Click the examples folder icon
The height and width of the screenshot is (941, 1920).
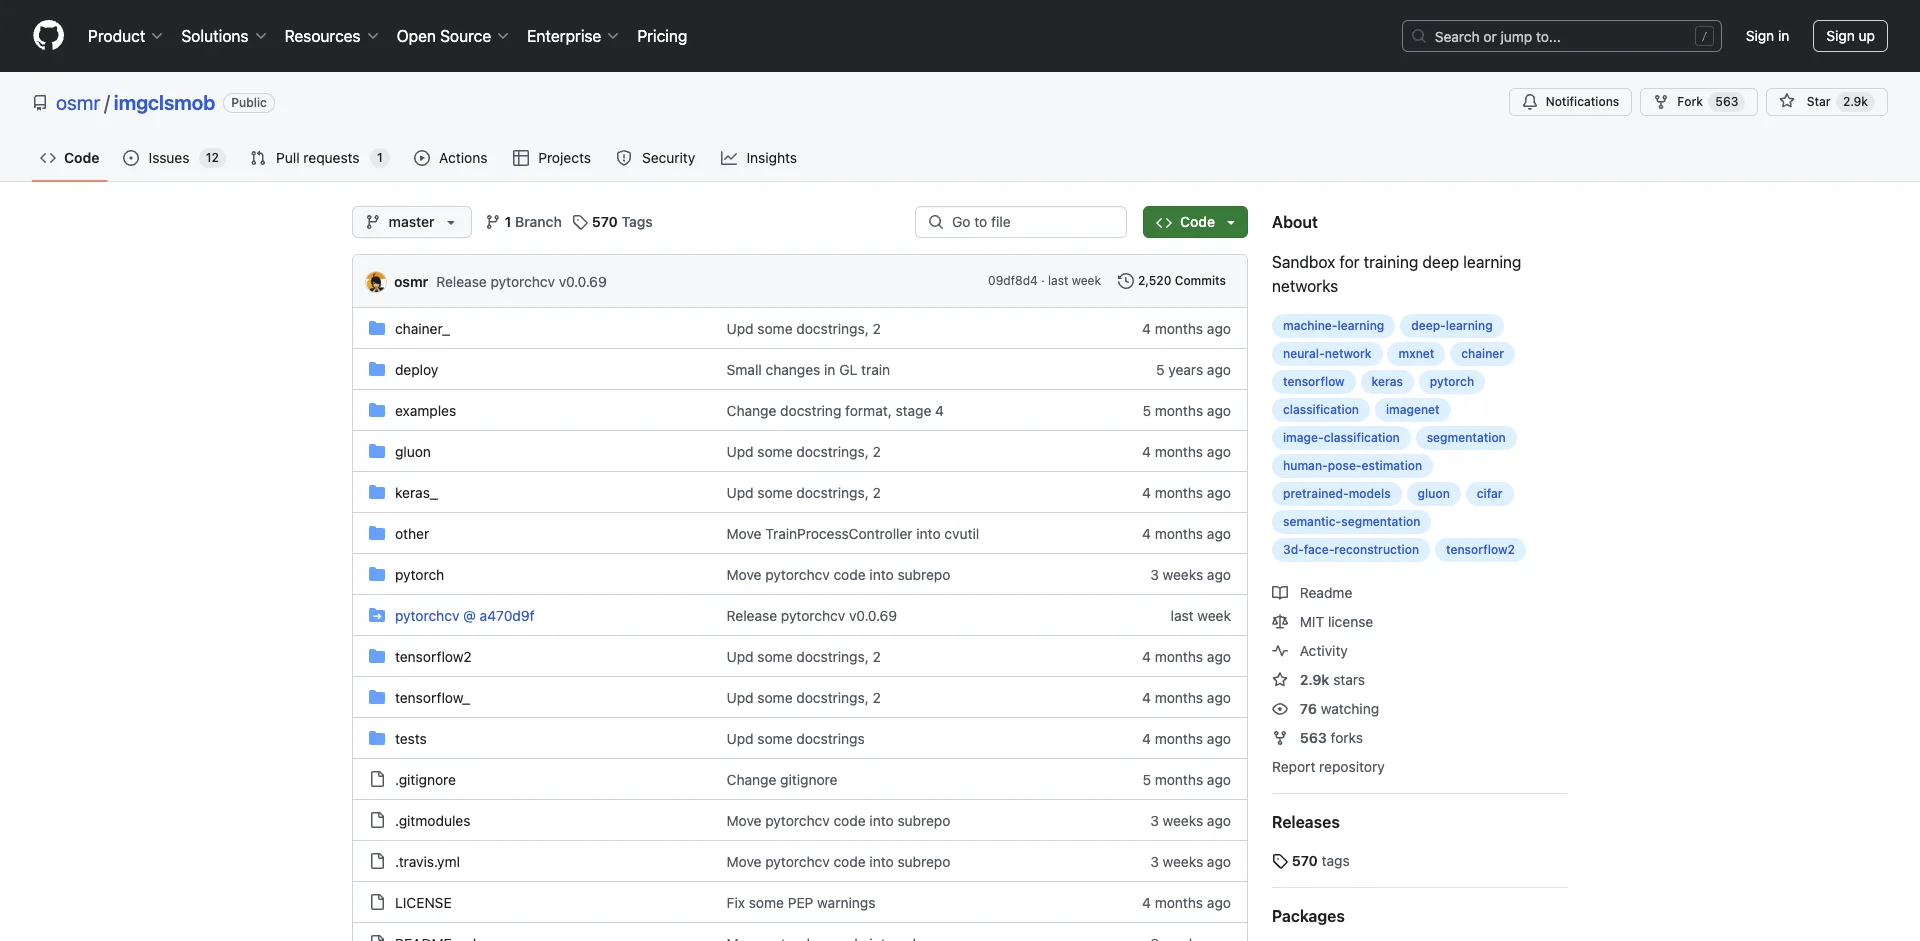click(x=377, y=410)
